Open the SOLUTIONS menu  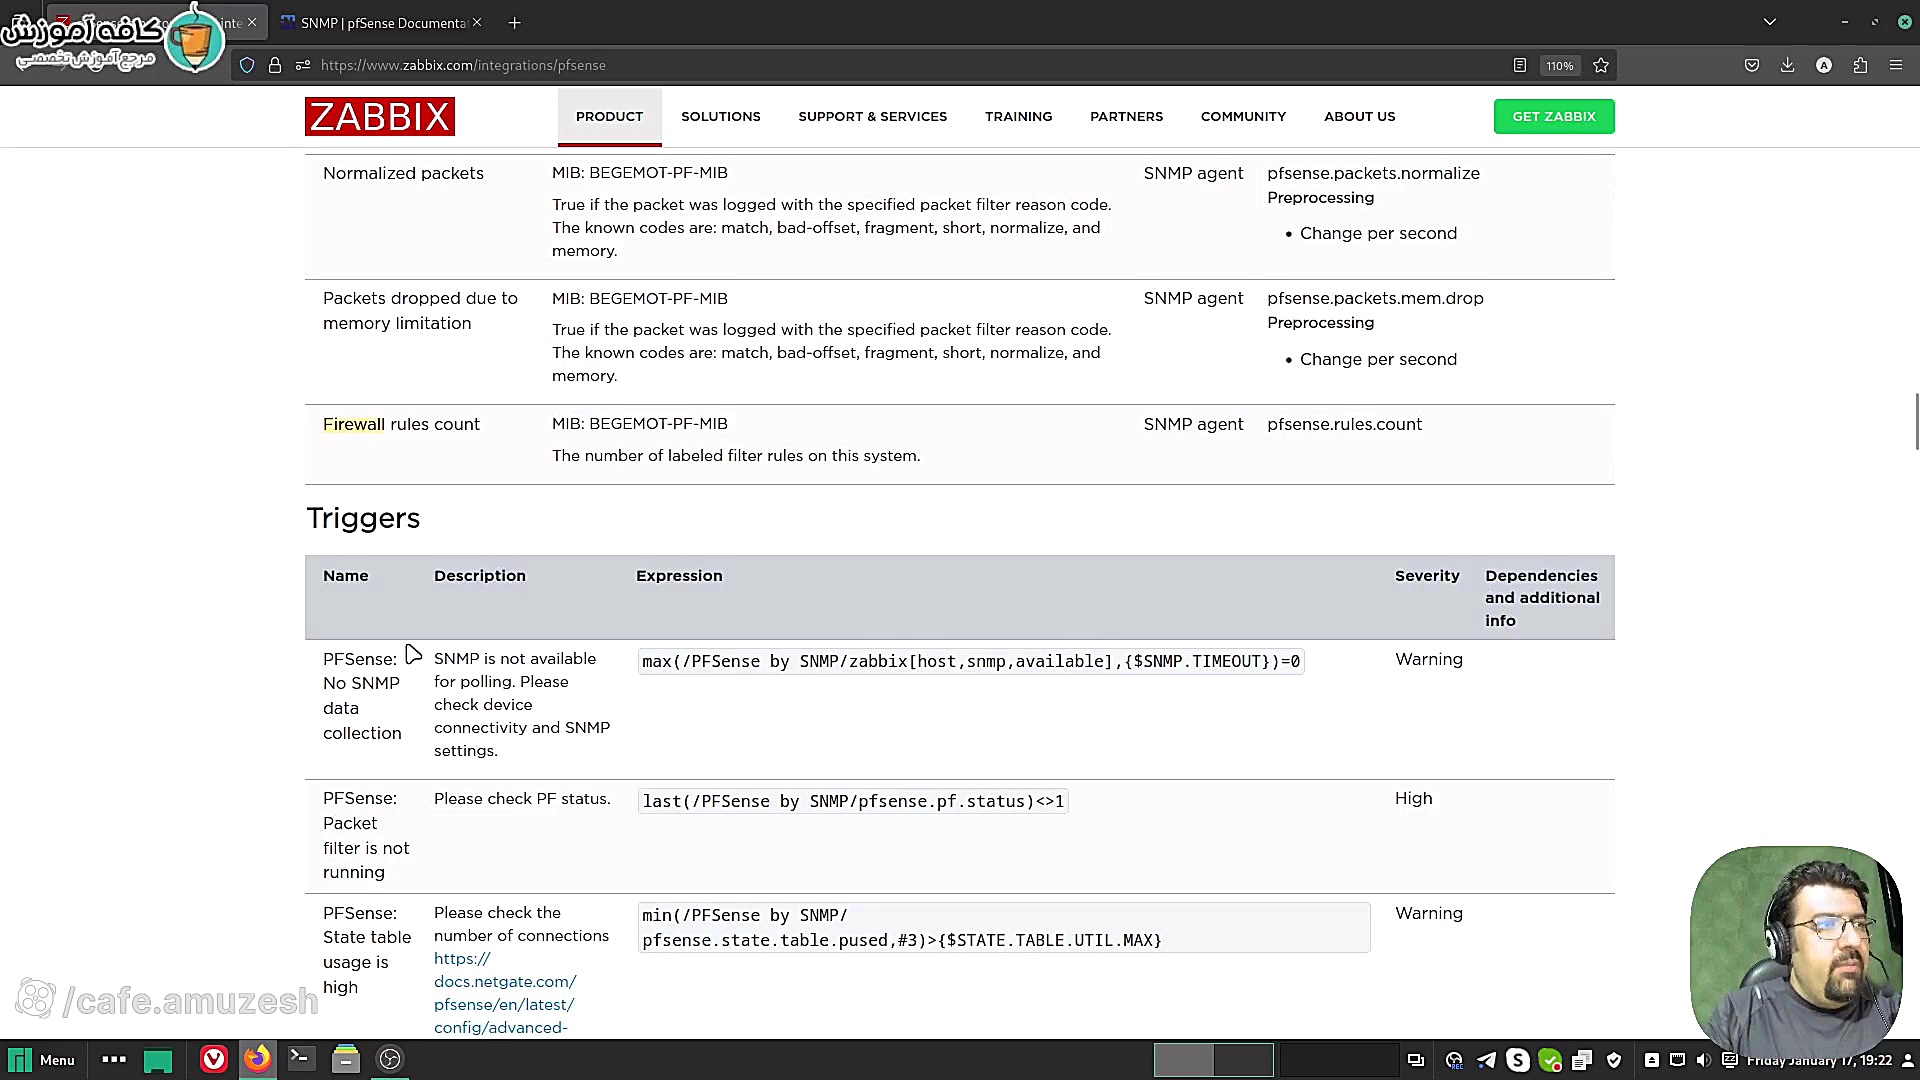point(721,116)
